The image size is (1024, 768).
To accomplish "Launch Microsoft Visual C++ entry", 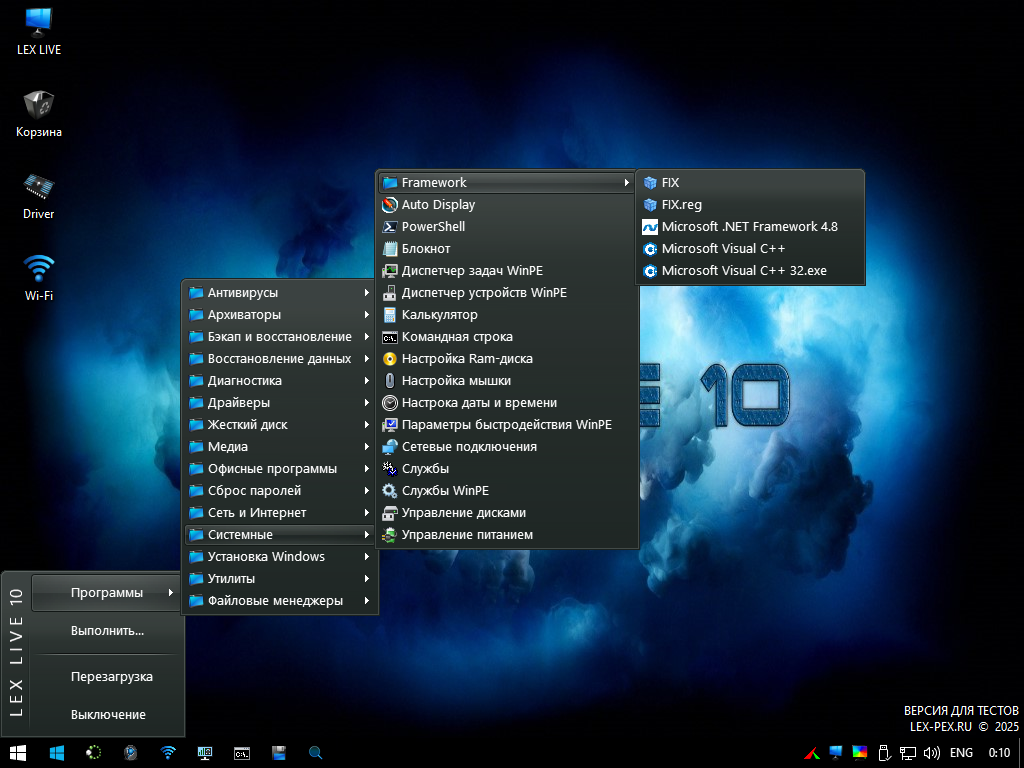I will pyautogui.click(x=750, y=249).
